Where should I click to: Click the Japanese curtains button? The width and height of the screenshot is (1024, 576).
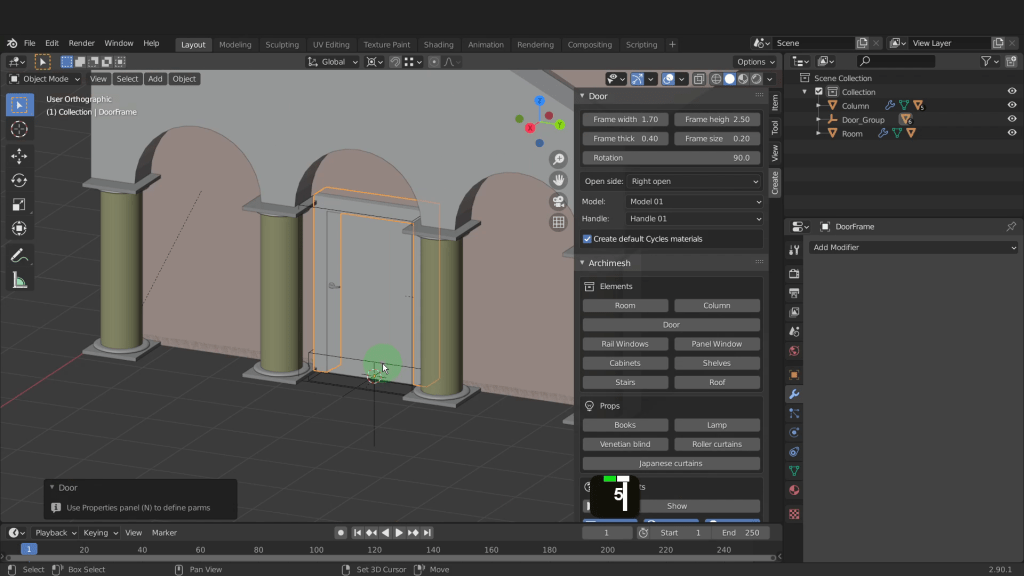[671, 463]
